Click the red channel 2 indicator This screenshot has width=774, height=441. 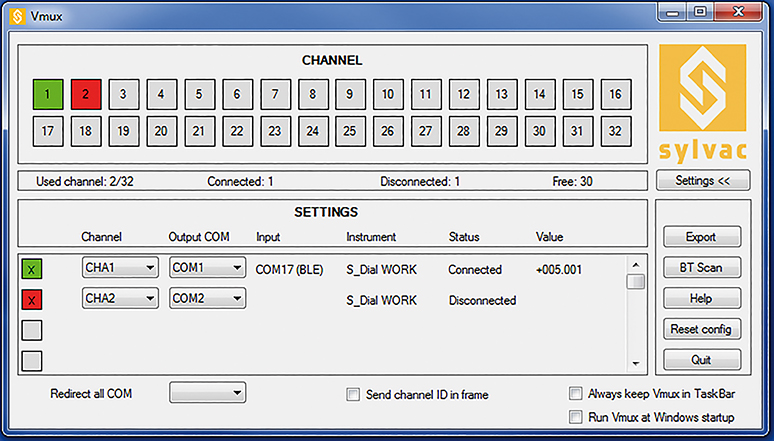(85, 95)
